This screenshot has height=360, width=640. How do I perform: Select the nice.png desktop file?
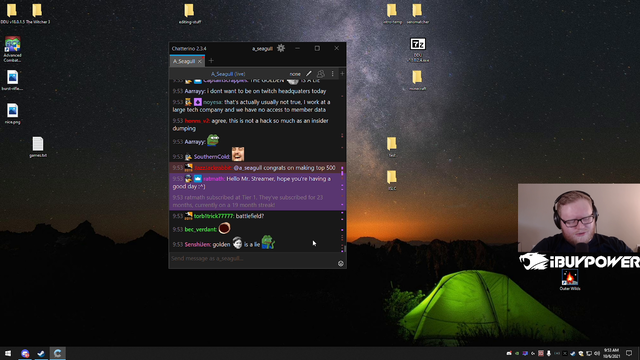click(12, 113)
